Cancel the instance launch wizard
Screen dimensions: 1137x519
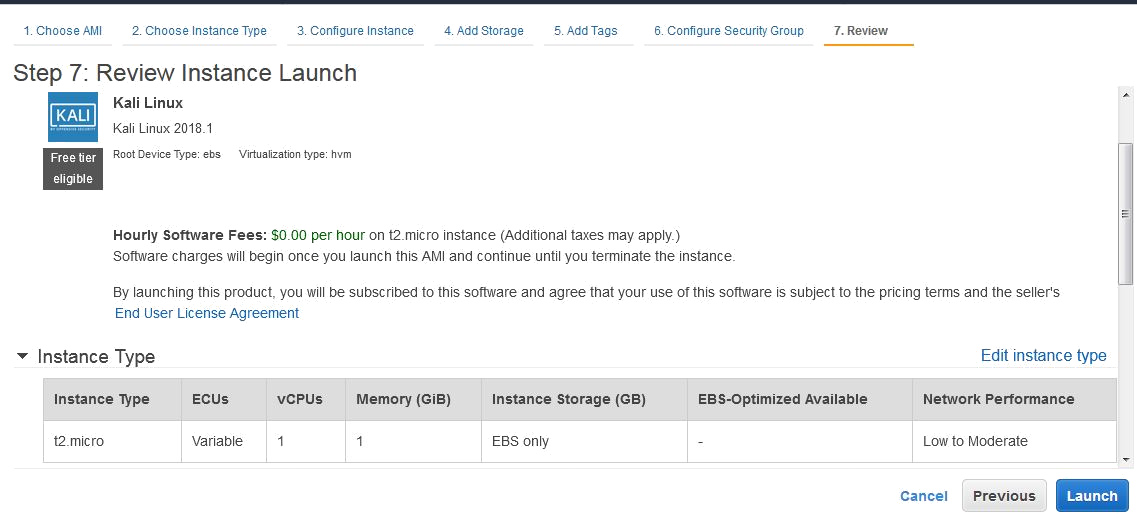coord(924,496)
